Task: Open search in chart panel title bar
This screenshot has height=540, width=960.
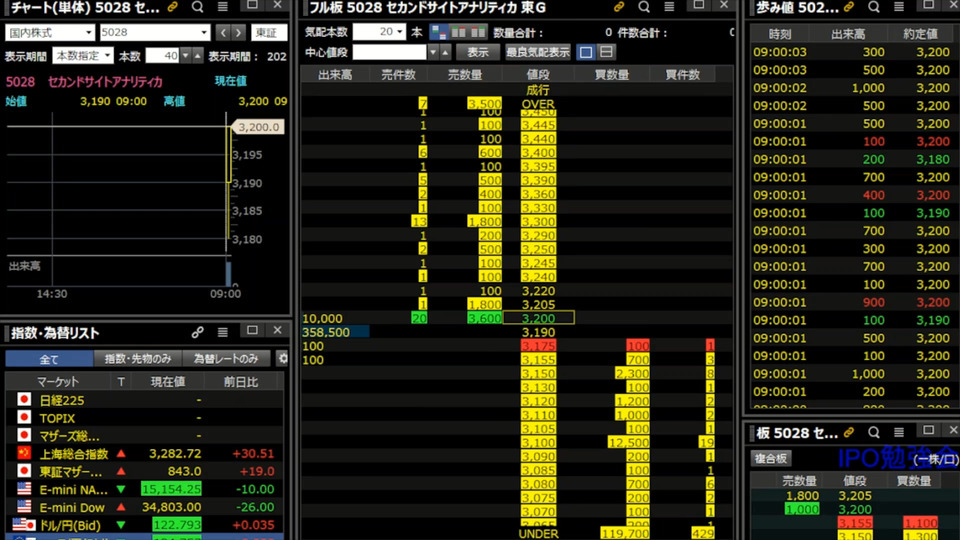Action: (197, 7)
